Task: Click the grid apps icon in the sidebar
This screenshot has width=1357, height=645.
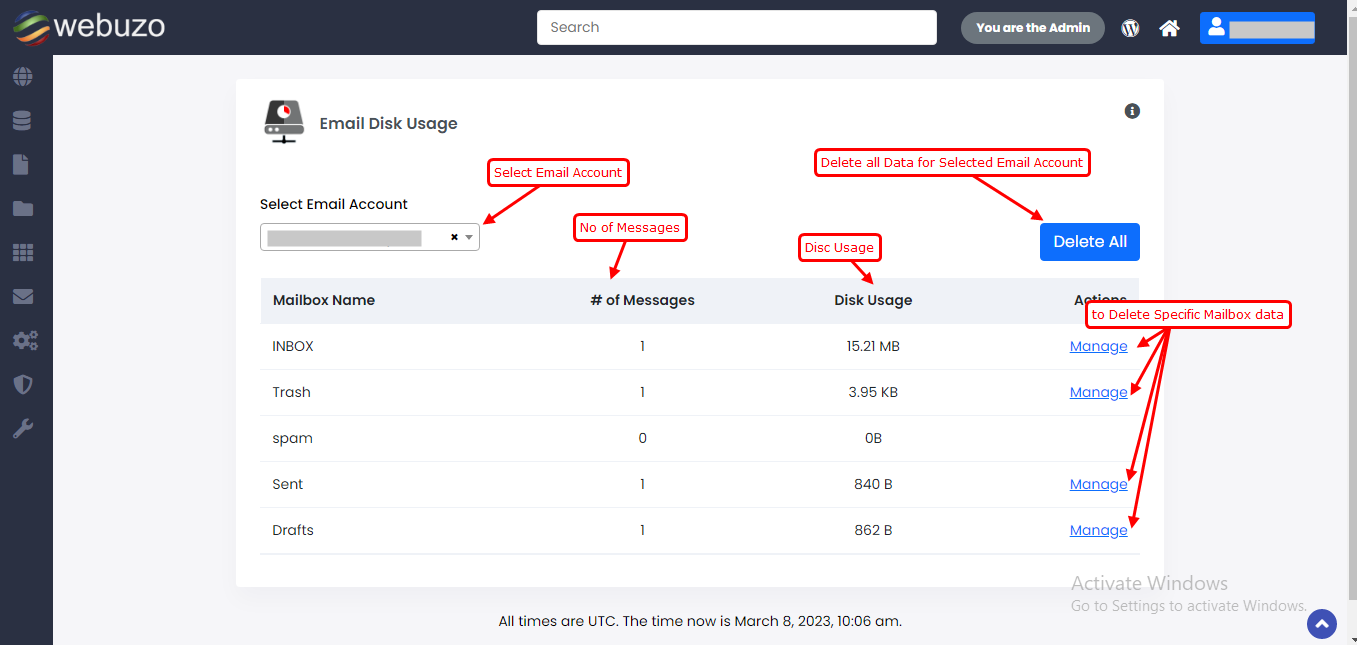Action: pyautogui.click(x=22, y=253)
